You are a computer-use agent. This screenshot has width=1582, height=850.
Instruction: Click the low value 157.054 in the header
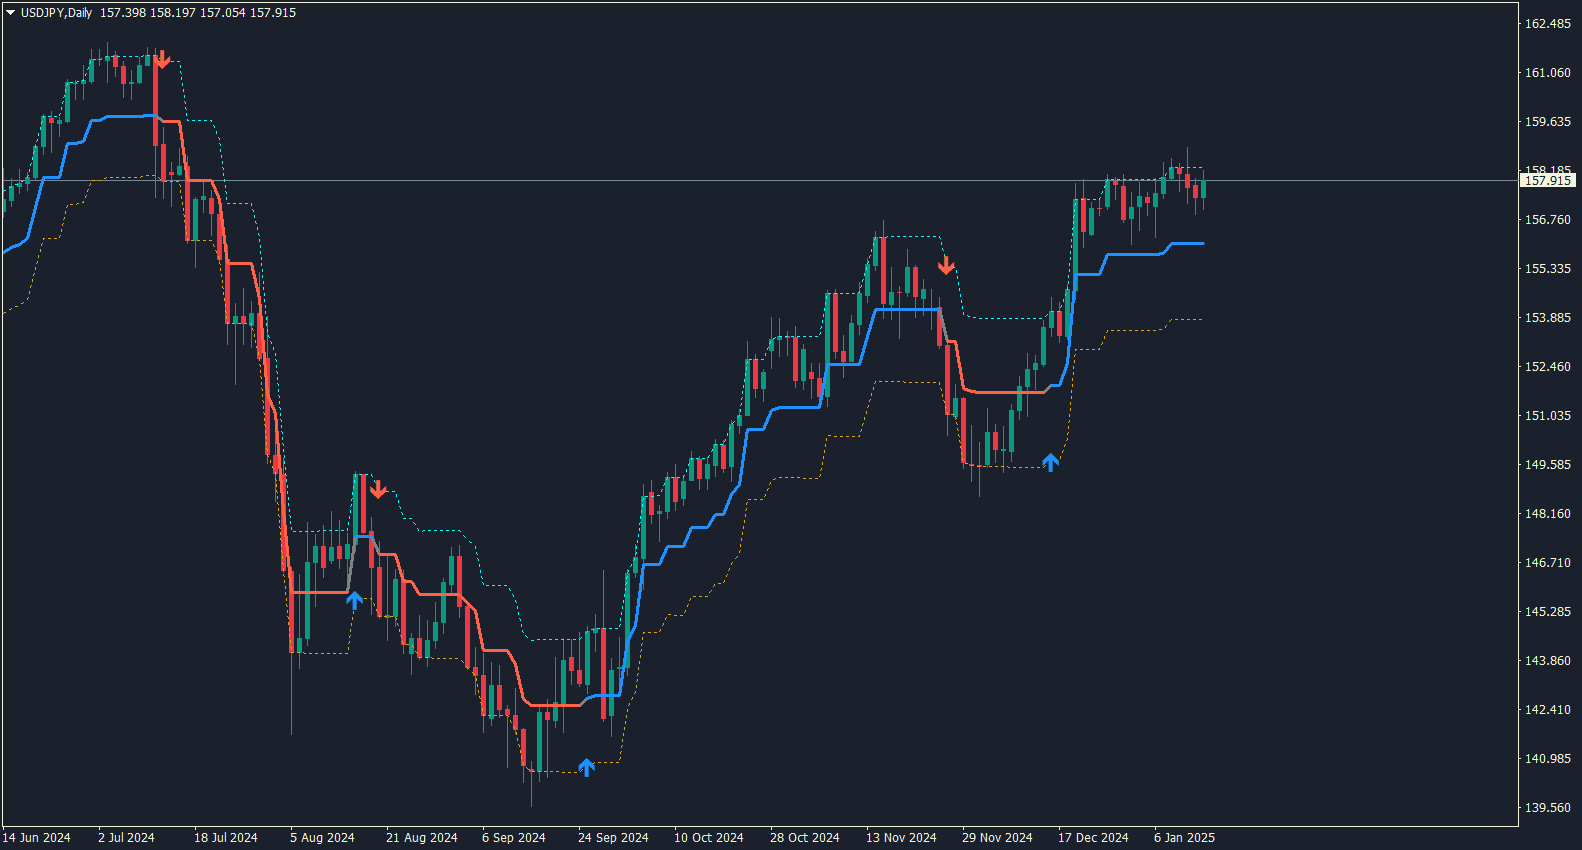[x=221, y=13]
